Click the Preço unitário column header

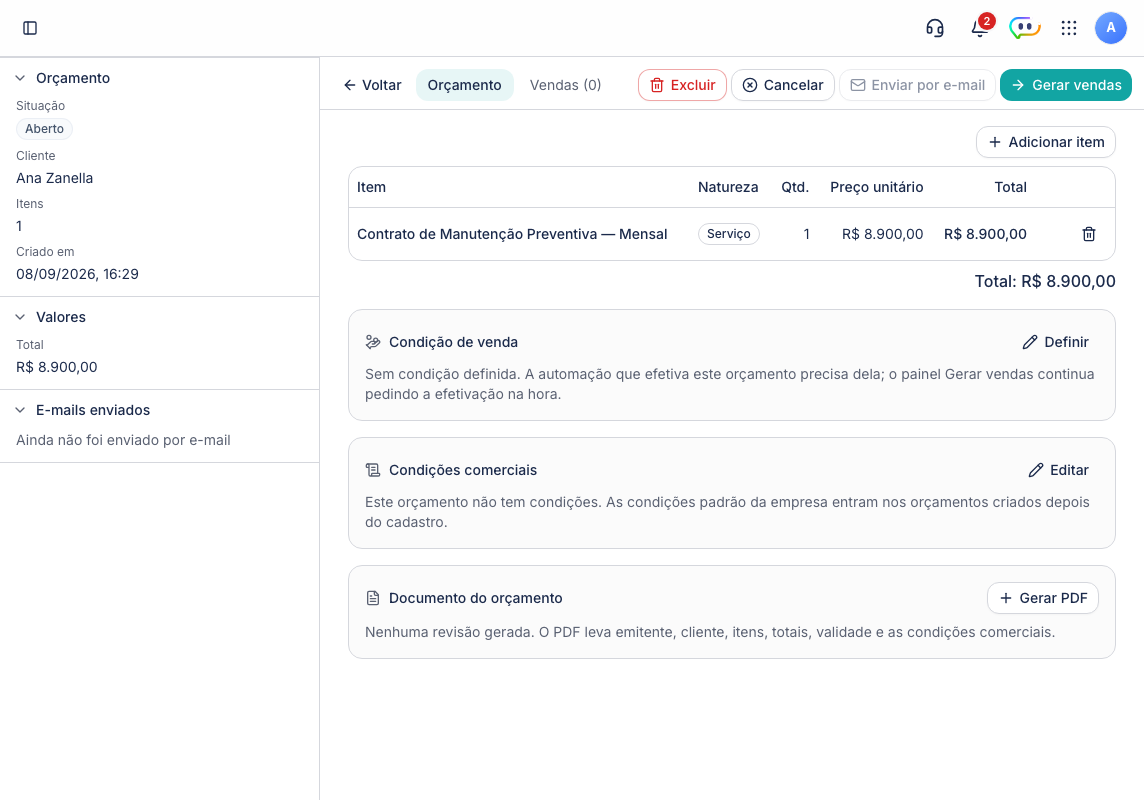(876, 187)
